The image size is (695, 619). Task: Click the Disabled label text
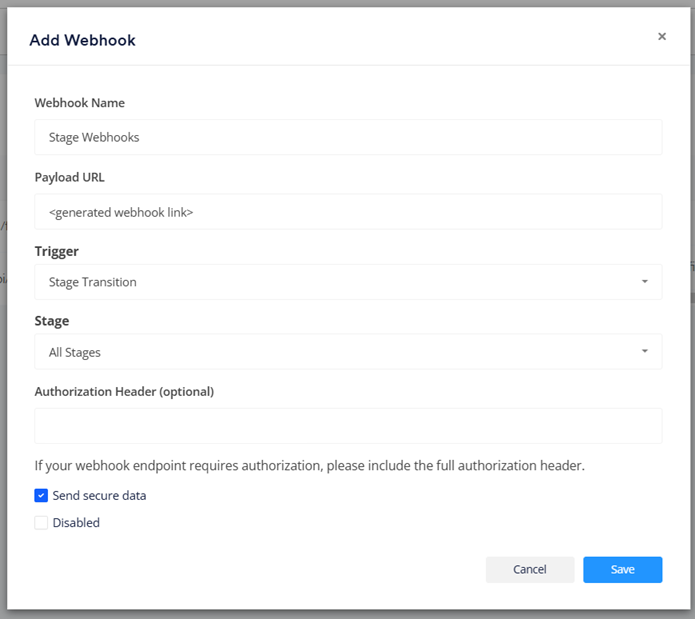pyautogui.click(x=76, y=523)
